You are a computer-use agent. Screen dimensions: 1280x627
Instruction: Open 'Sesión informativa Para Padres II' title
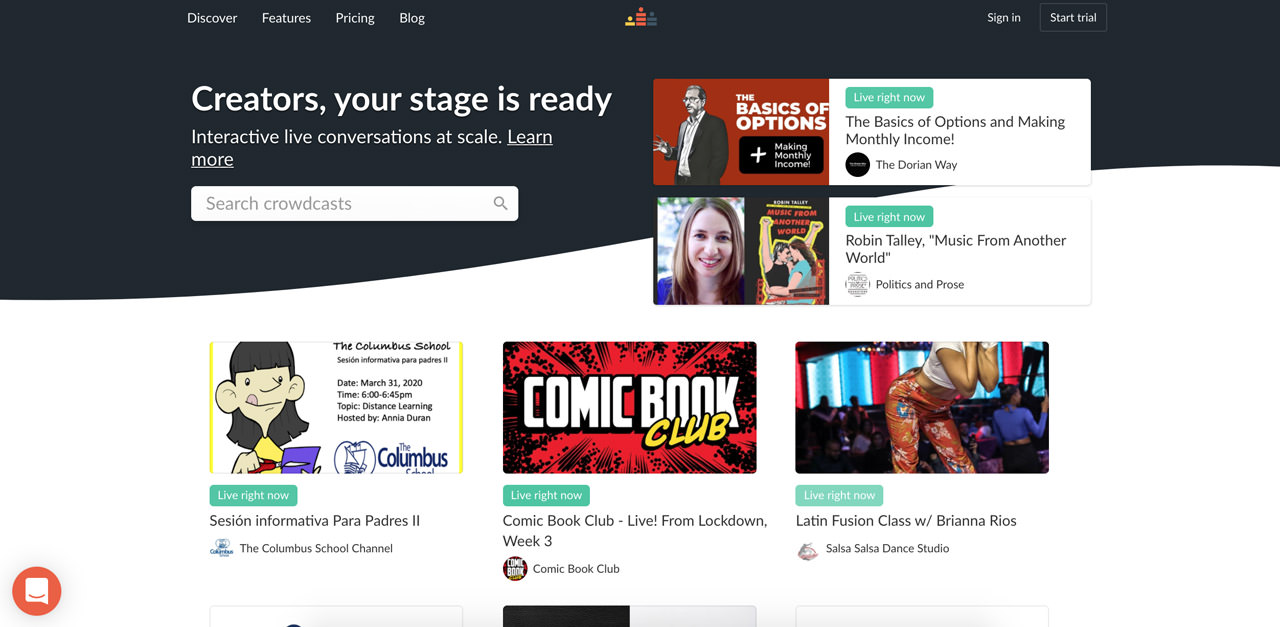(x=315, y=521)
